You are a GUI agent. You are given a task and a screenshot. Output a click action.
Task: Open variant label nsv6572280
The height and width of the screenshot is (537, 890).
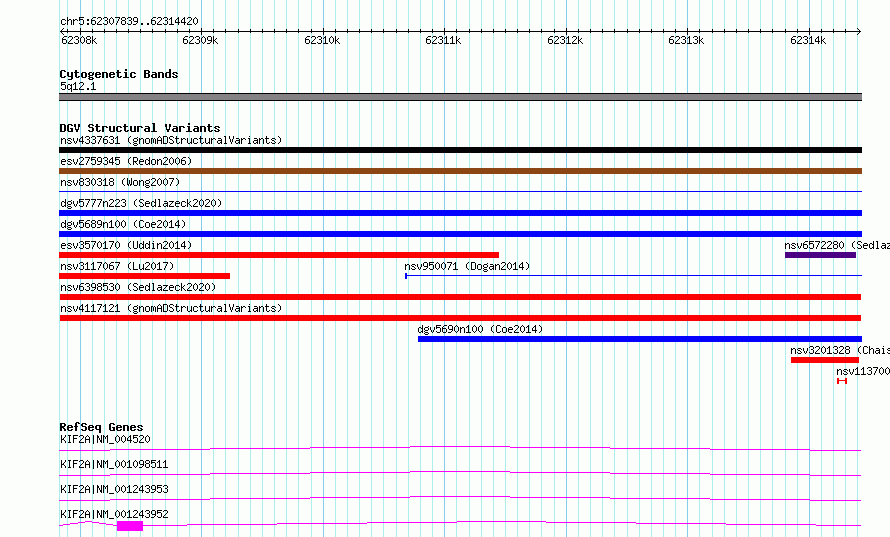814,245
